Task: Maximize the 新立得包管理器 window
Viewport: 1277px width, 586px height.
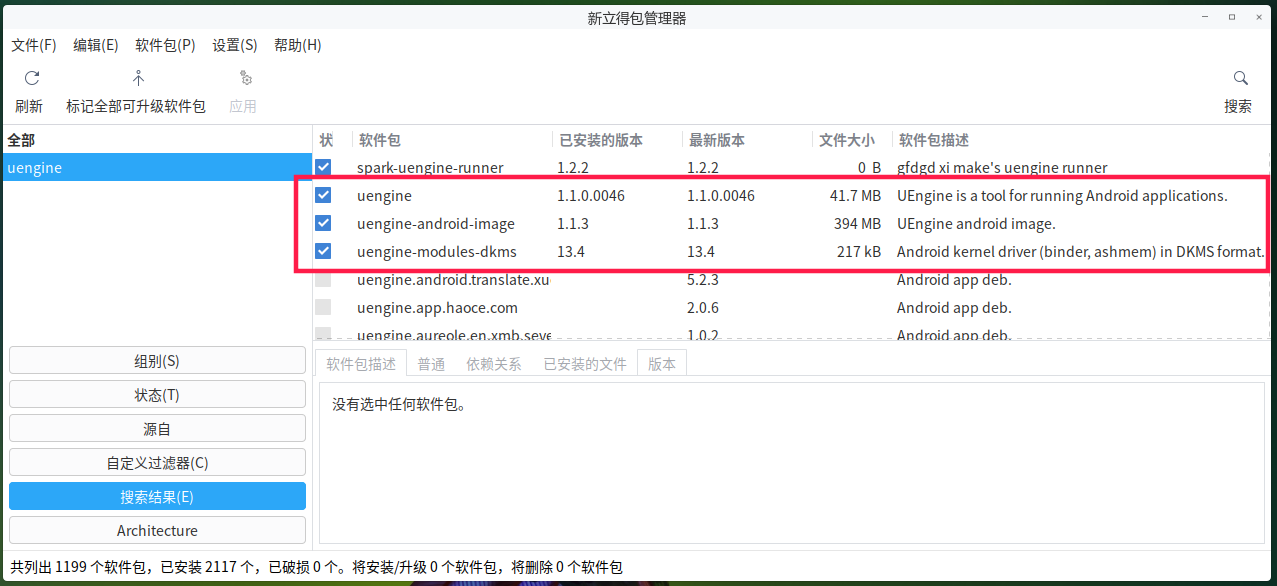Action: coord(1232,17)
